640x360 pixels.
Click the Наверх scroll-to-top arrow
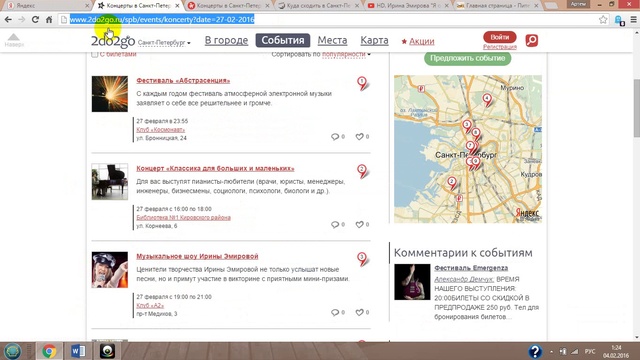(x=14, y=40)
